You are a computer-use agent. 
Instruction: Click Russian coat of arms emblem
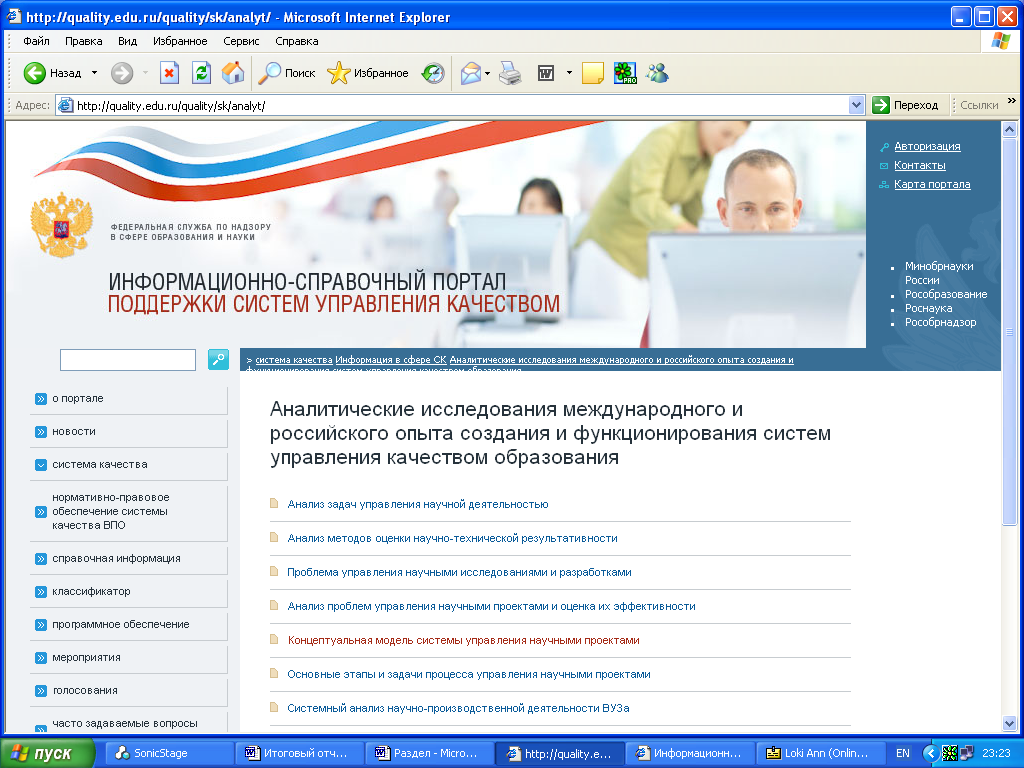(x=61, y=224)
